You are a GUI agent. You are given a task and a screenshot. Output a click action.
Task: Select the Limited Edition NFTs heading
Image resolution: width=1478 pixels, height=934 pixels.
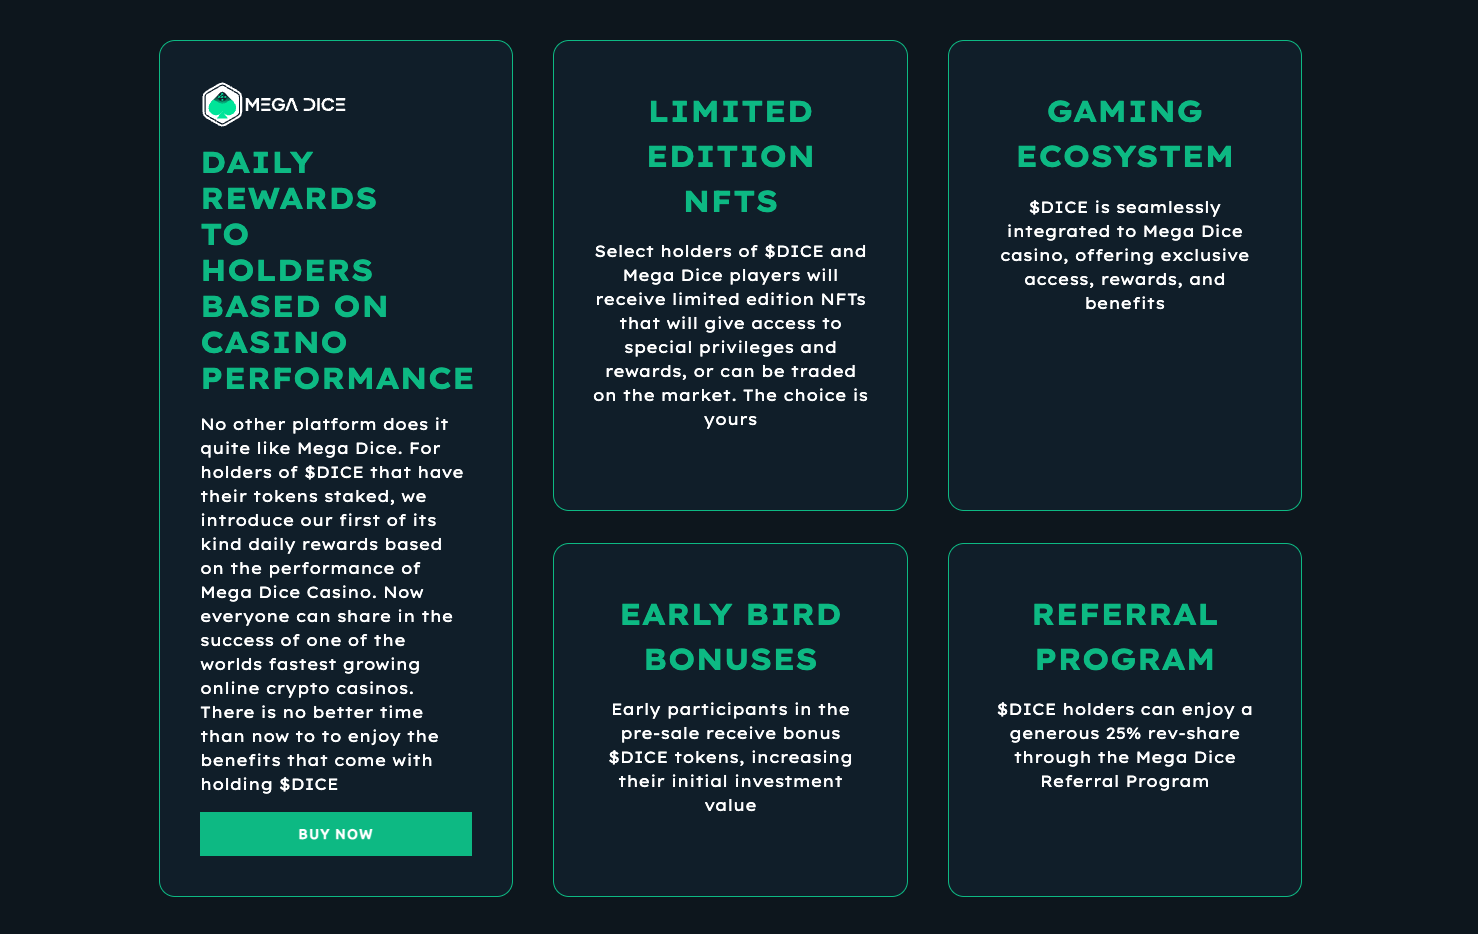[x=730, y=156]
